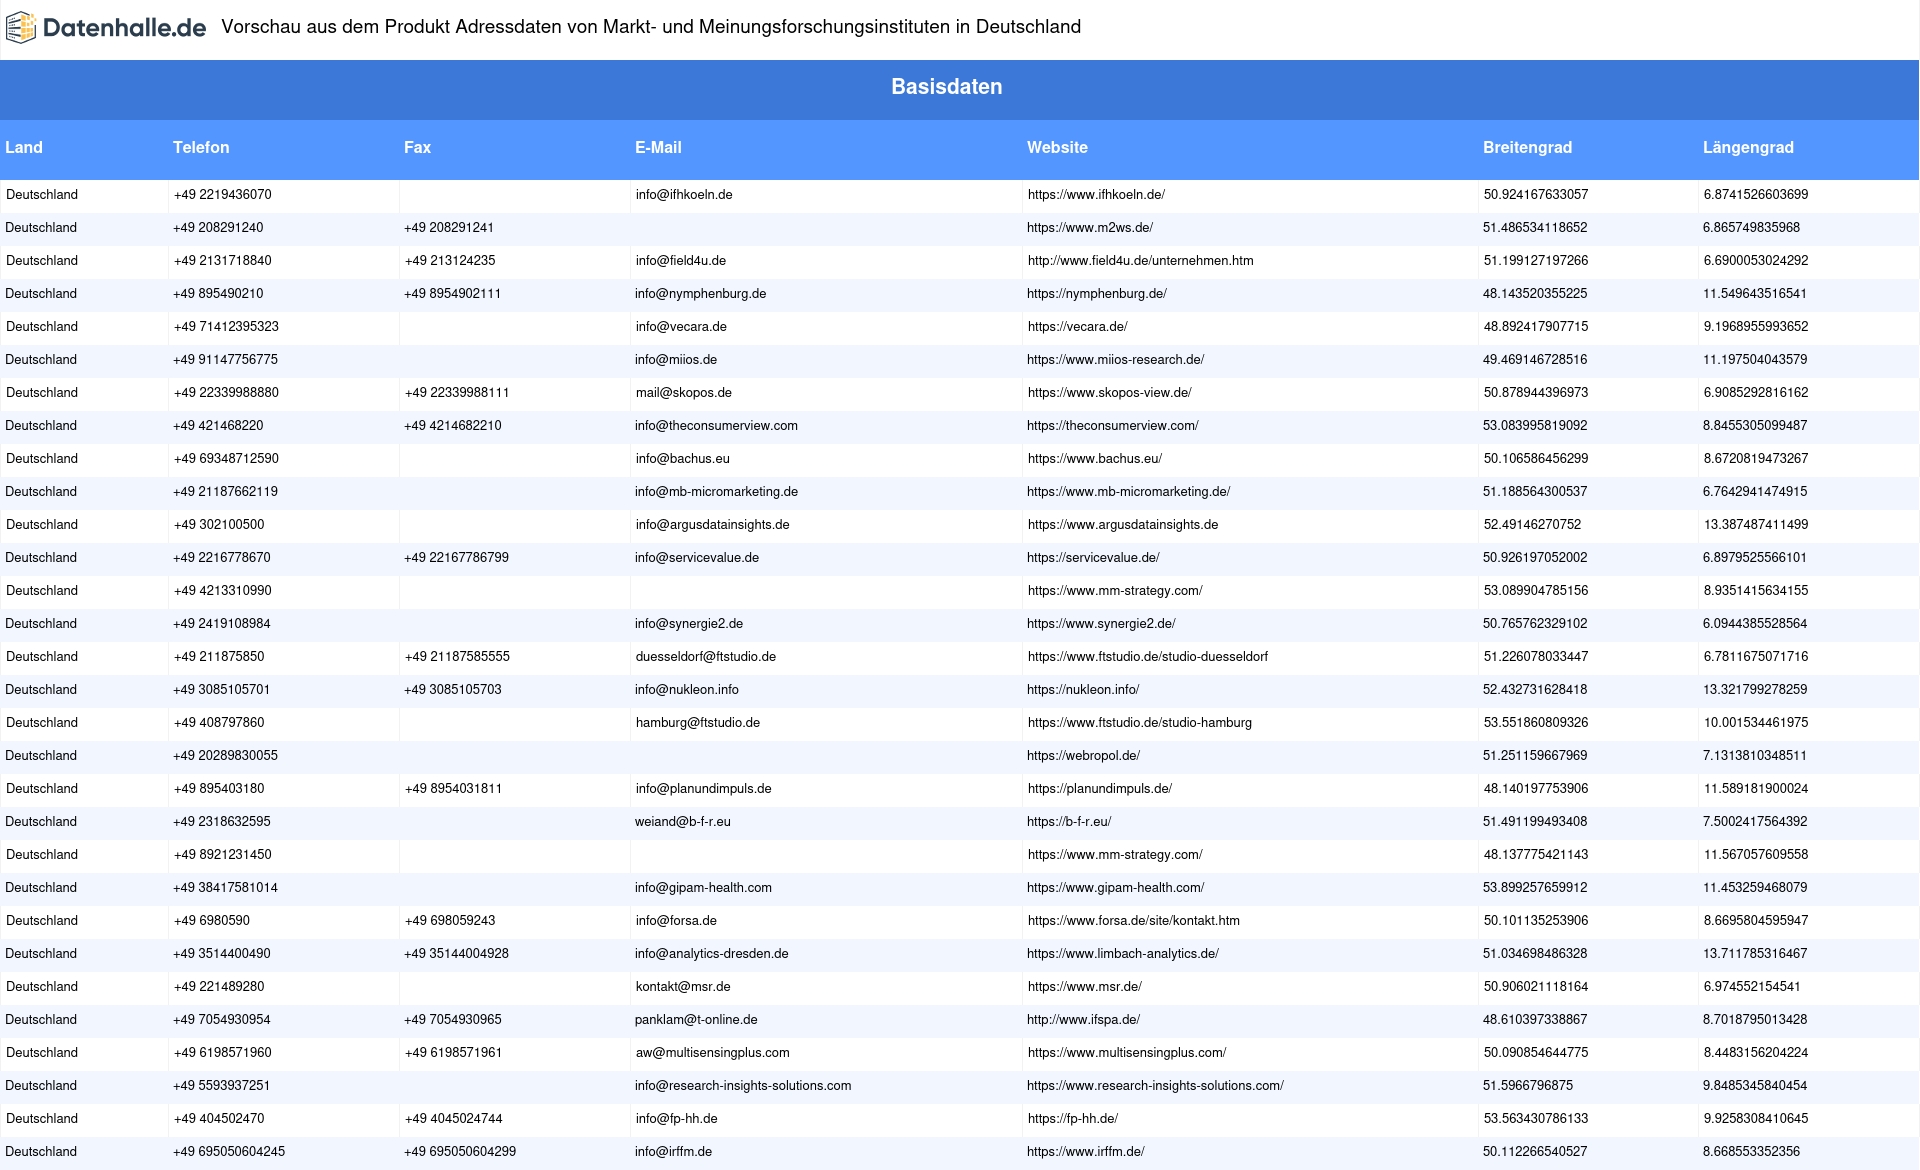The image size is (1920, 1170).
Task: Select fax number +49 22167786799
Action: pos(456,558)
